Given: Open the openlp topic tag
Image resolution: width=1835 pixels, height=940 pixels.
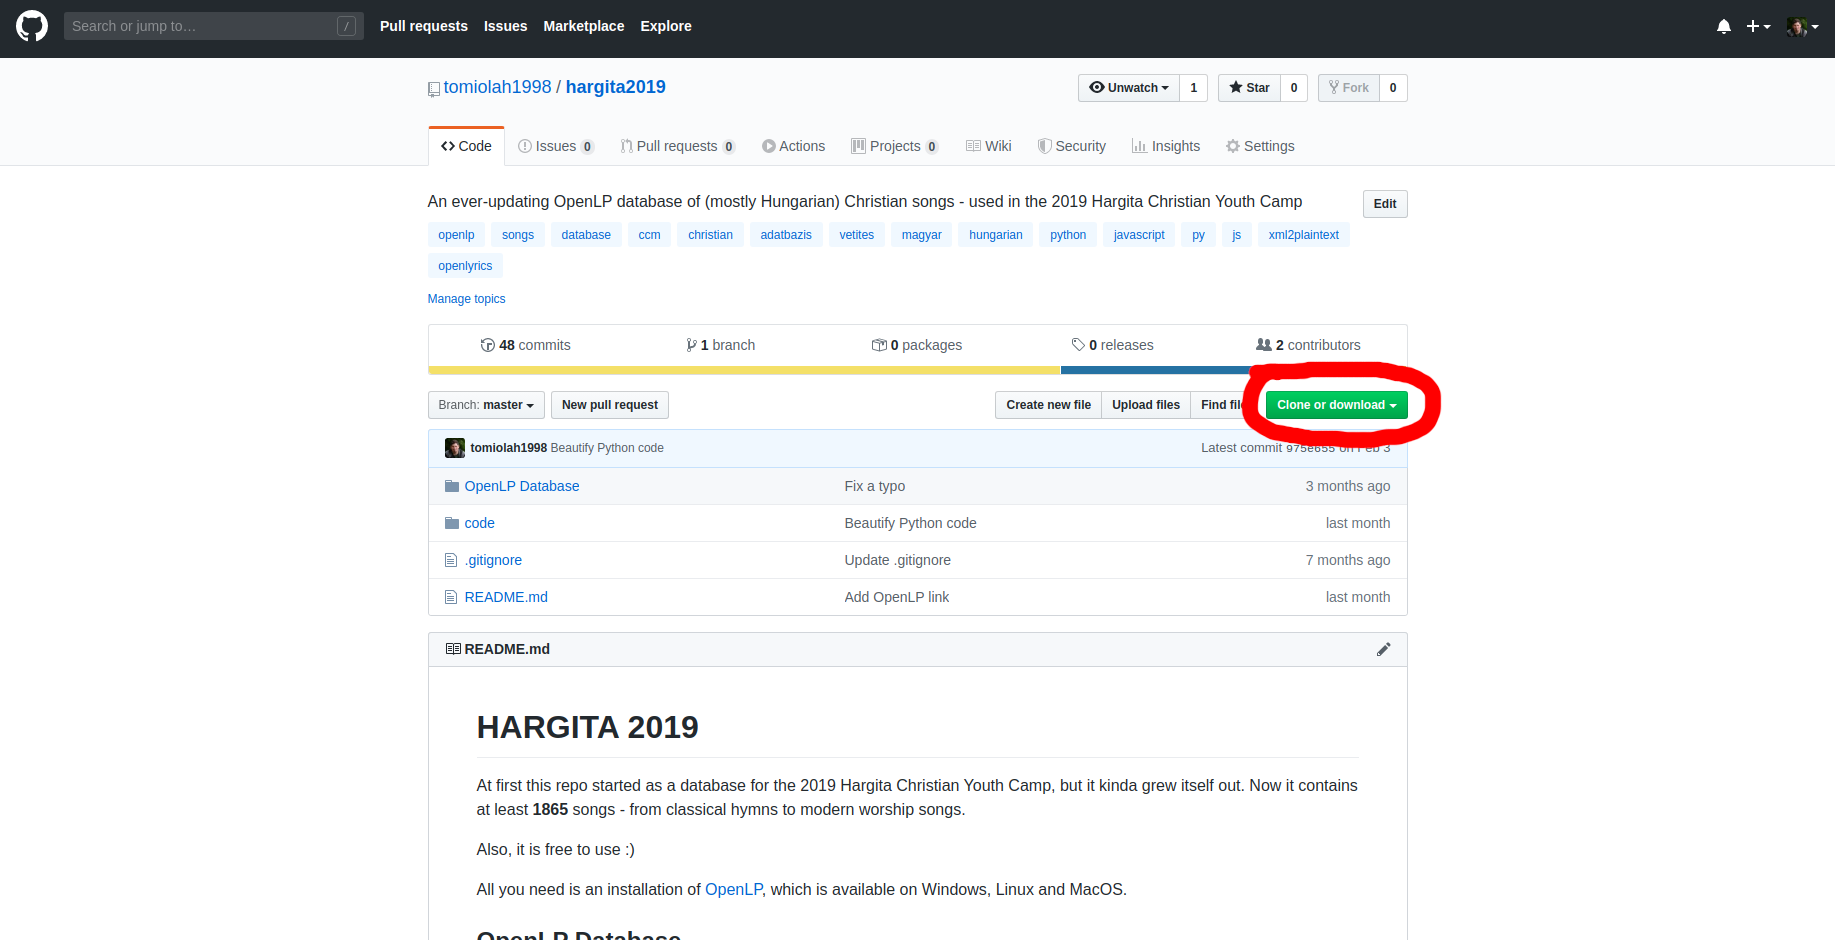Looking at the screenshot, I should (456, 235).
